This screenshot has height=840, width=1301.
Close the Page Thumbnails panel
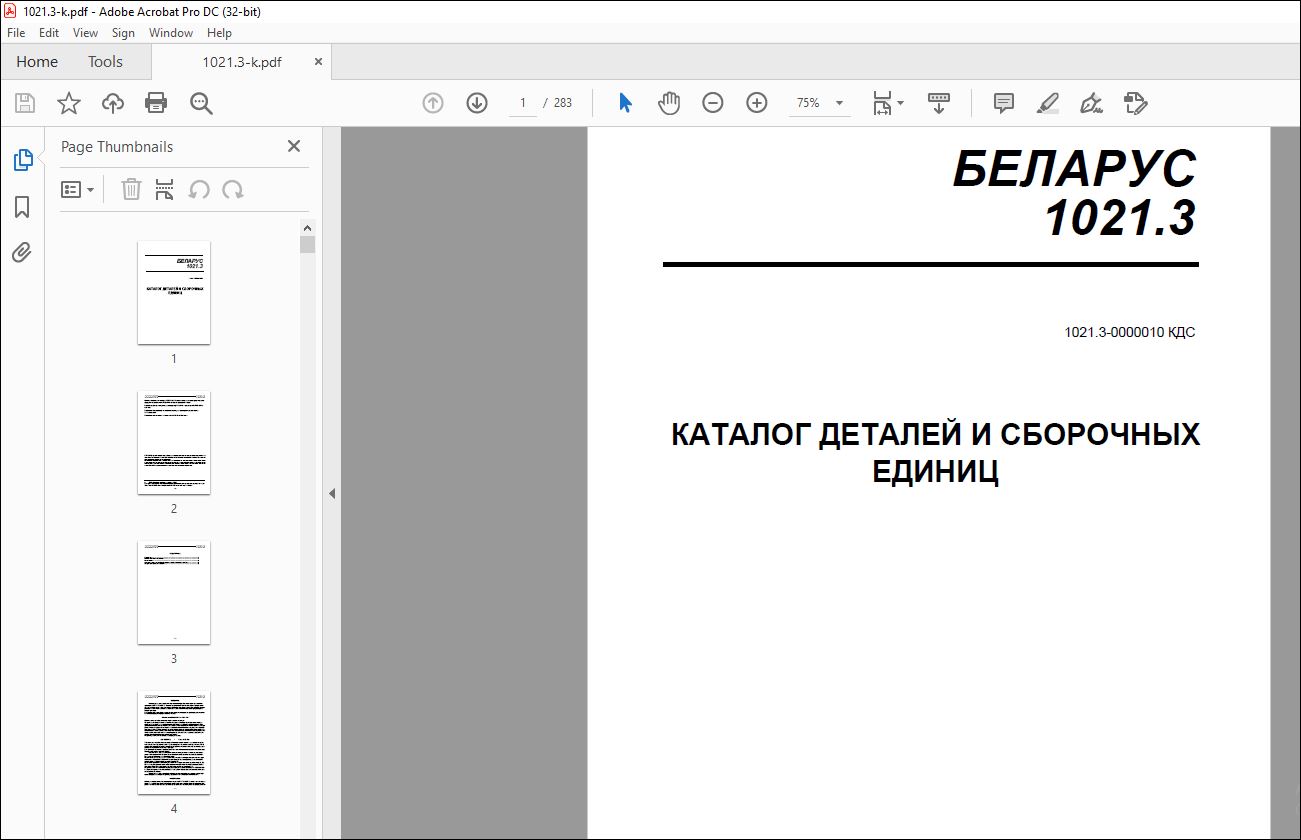pyautogui.click(x=294, y=146)
